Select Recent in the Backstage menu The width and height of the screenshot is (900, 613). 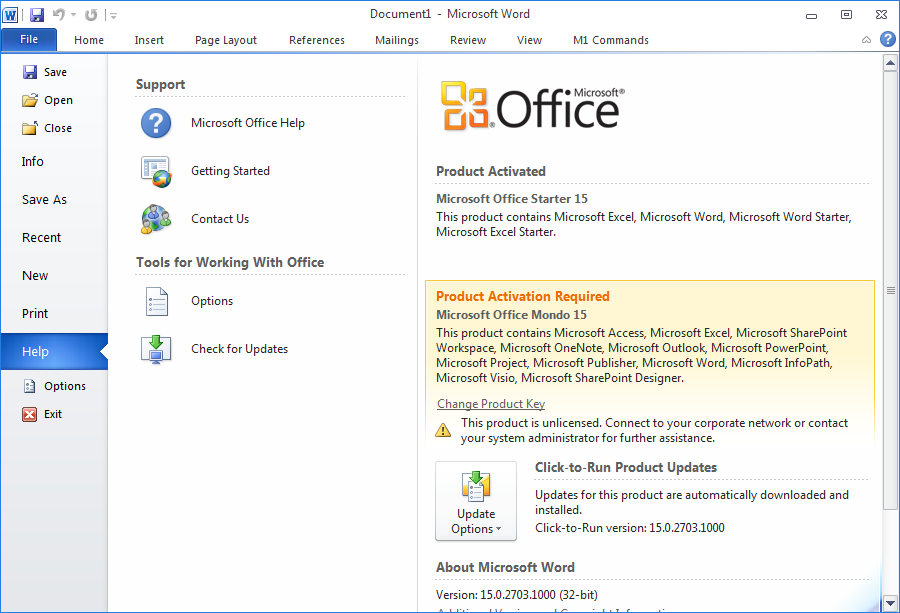pyautogui.click(x=42, y=237)
